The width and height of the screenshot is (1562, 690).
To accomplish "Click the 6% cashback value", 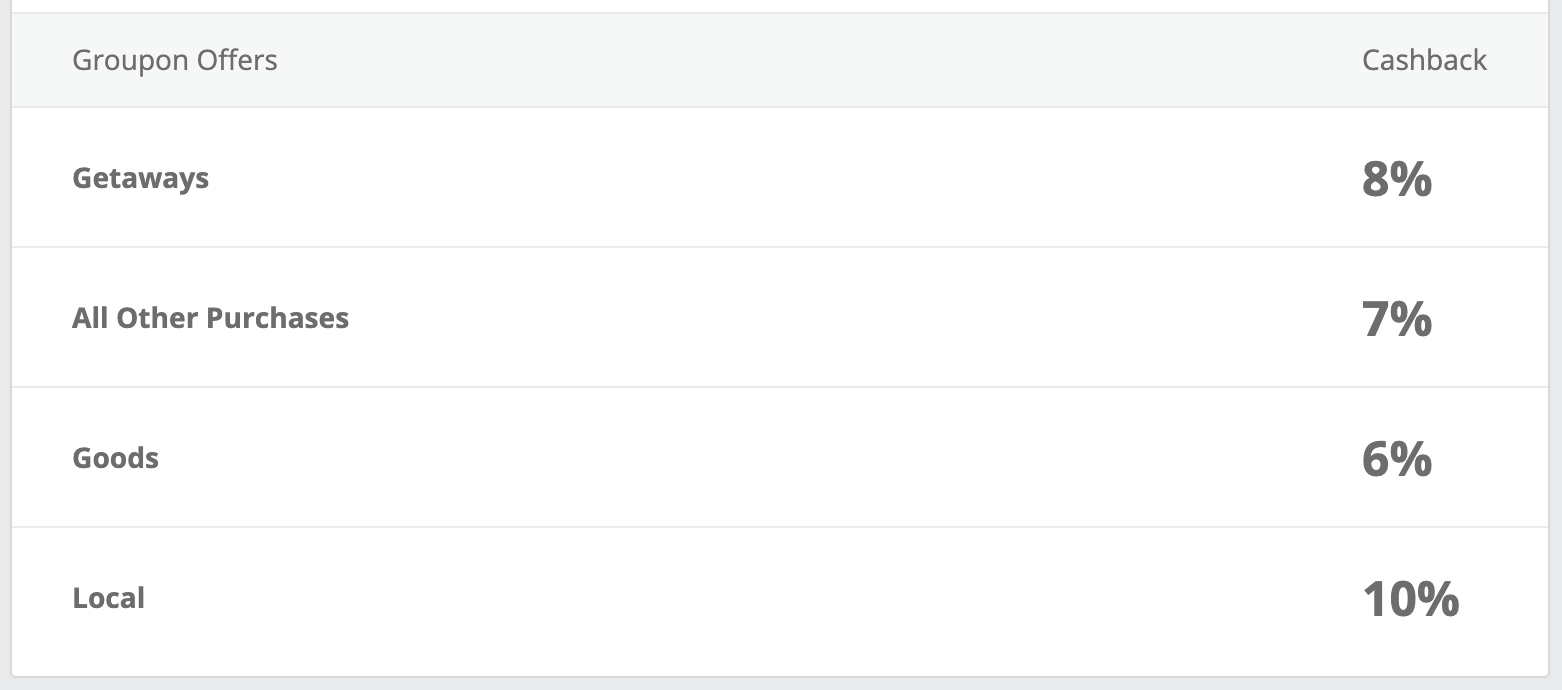I will pyautogui.click(x=1397, y=459).
